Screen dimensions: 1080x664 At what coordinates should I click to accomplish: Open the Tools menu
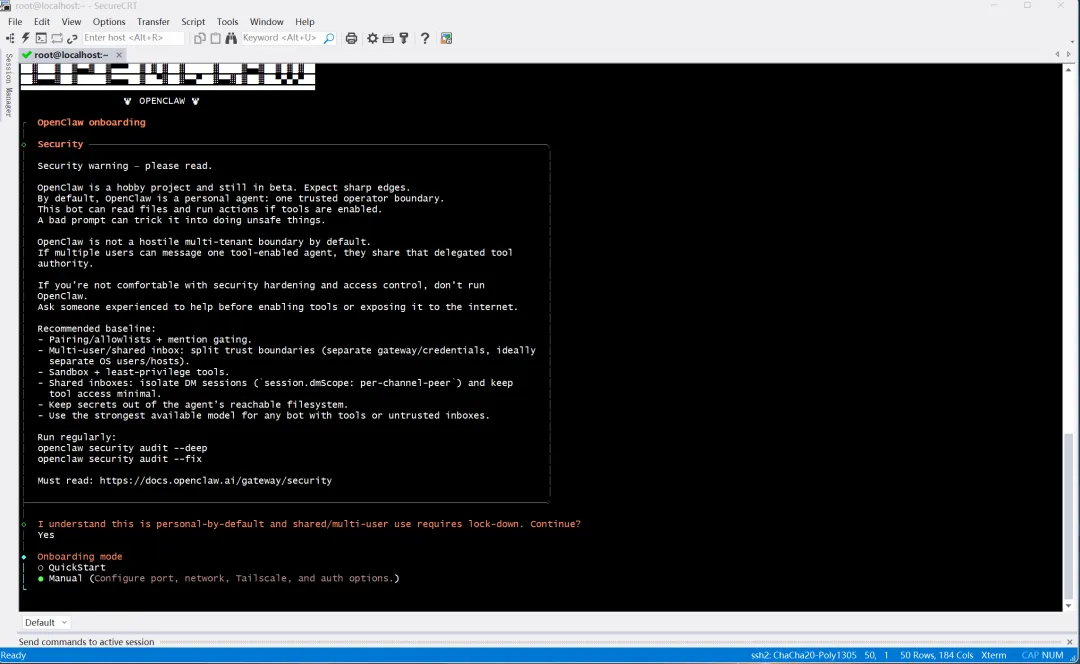pos(227,21)
